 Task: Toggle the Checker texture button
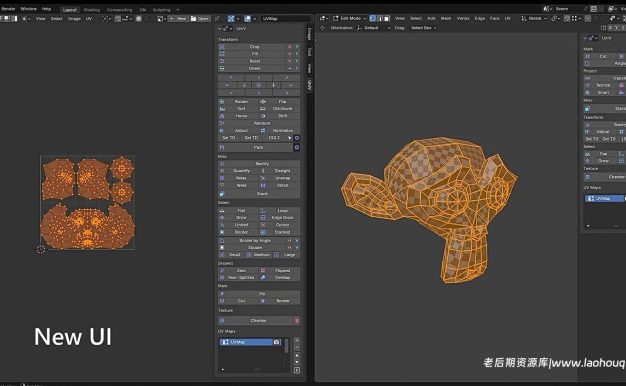256,321
